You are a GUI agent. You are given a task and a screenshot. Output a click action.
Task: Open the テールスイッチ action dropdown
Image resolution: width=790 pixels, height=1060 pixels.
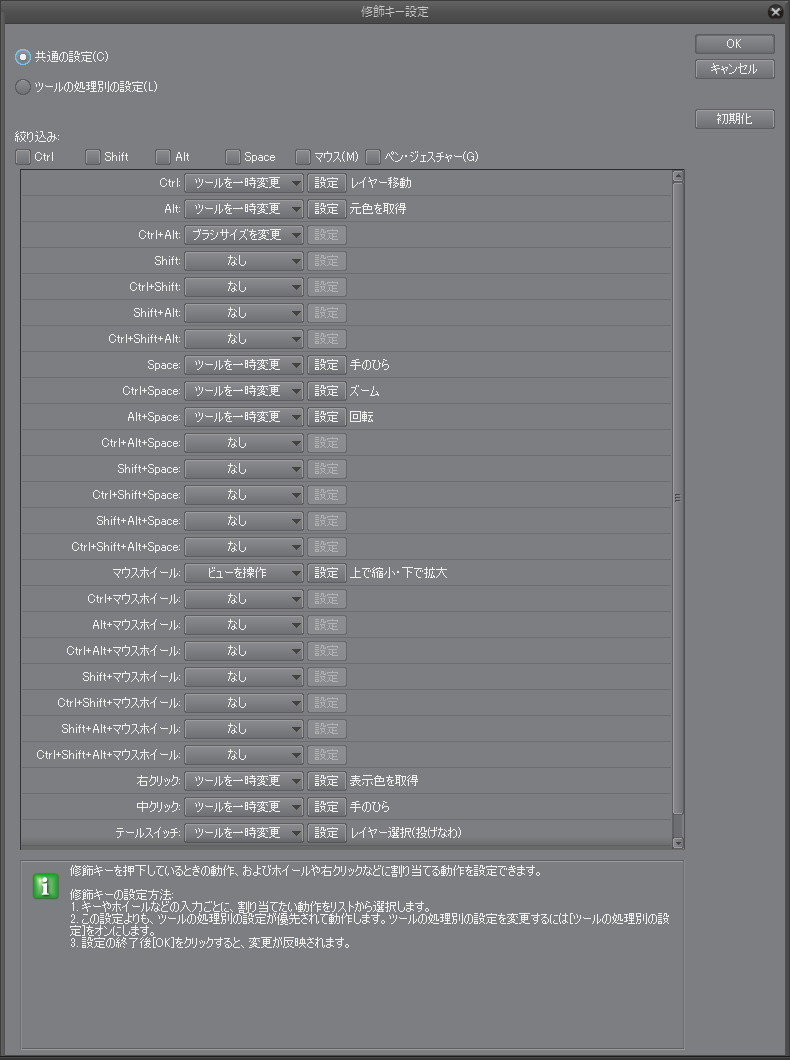tap(243, 833)
